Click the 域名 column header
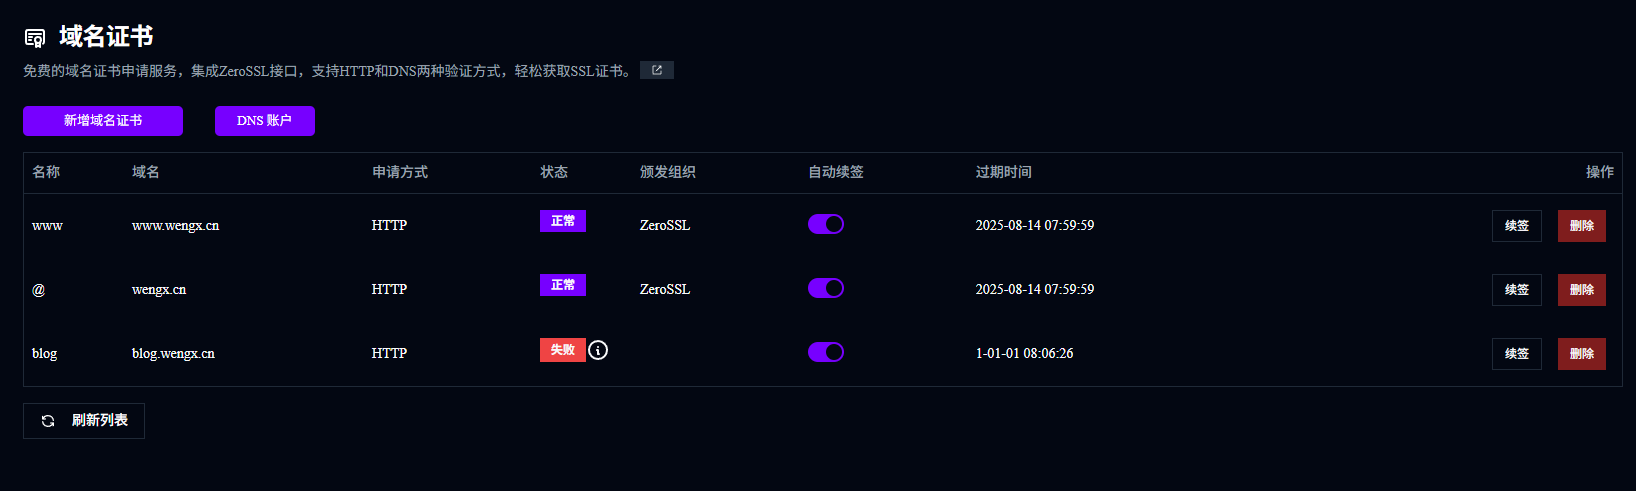Image resolution: width=1636 pixels, height=491 pixels. pyautogui.click(x=146, y=172)
